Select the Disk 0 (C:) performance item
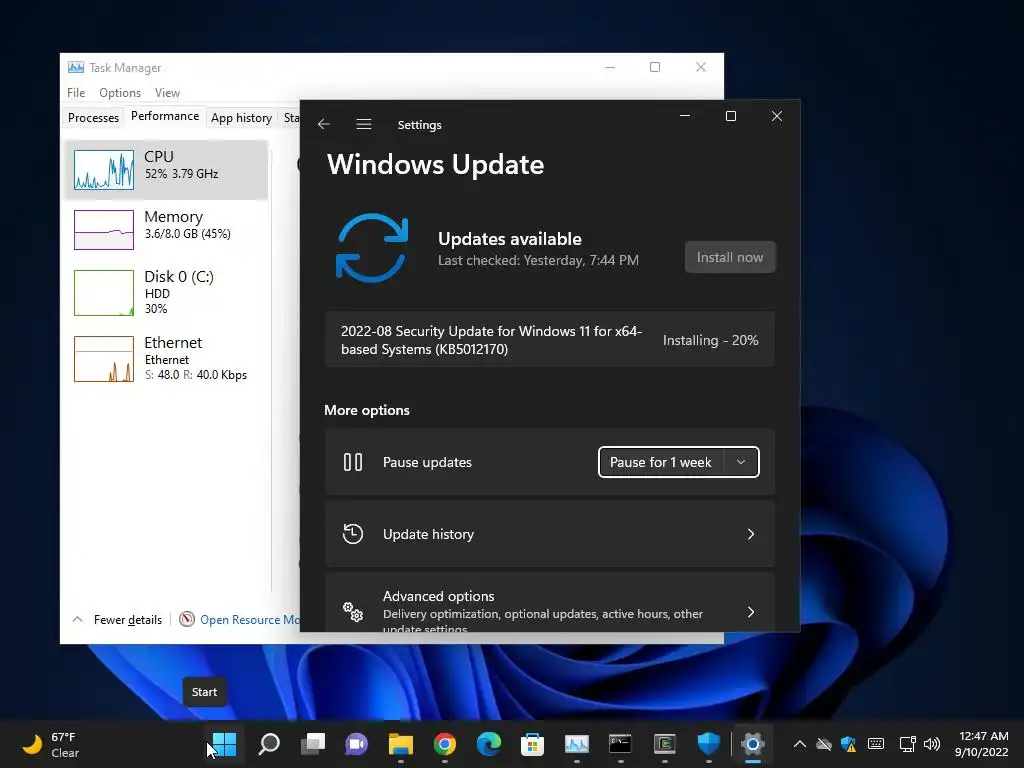 [x=166, y=293]
